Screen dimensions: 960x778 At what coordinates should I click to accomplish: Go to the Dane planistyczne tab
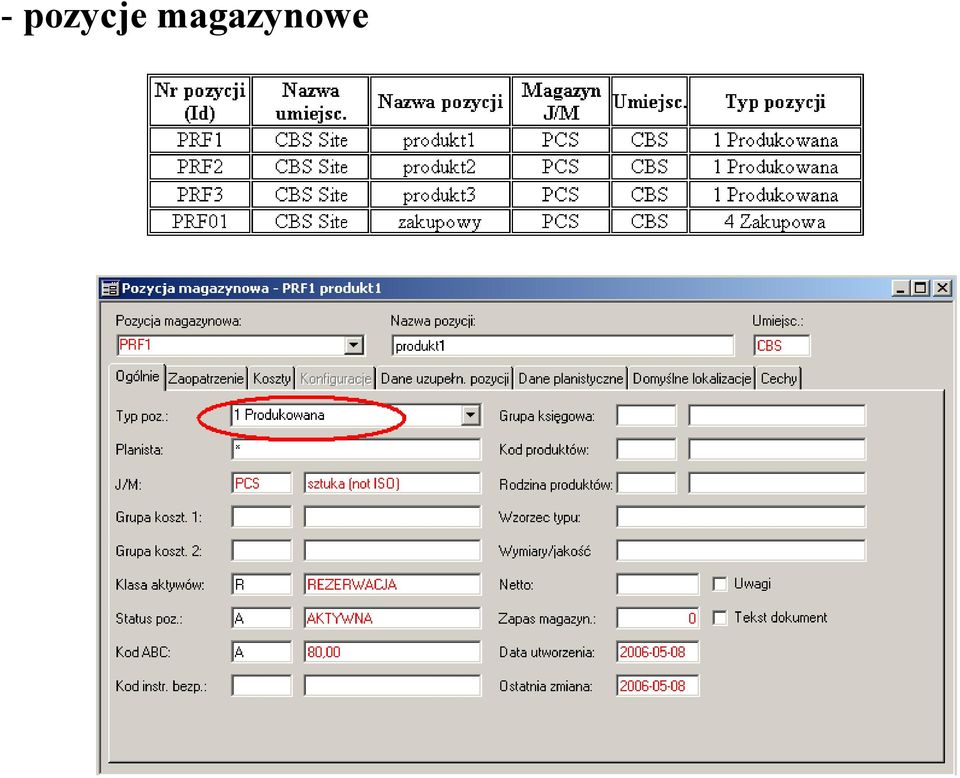tap(570, 379)
